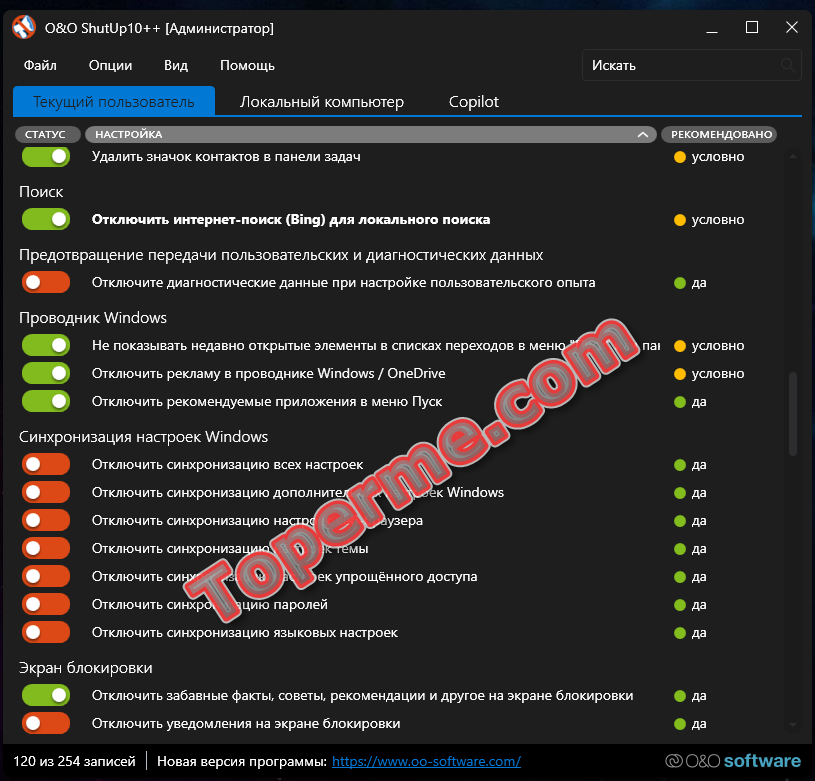Select Синхронизация настроек Windows heading

(143, 436)
